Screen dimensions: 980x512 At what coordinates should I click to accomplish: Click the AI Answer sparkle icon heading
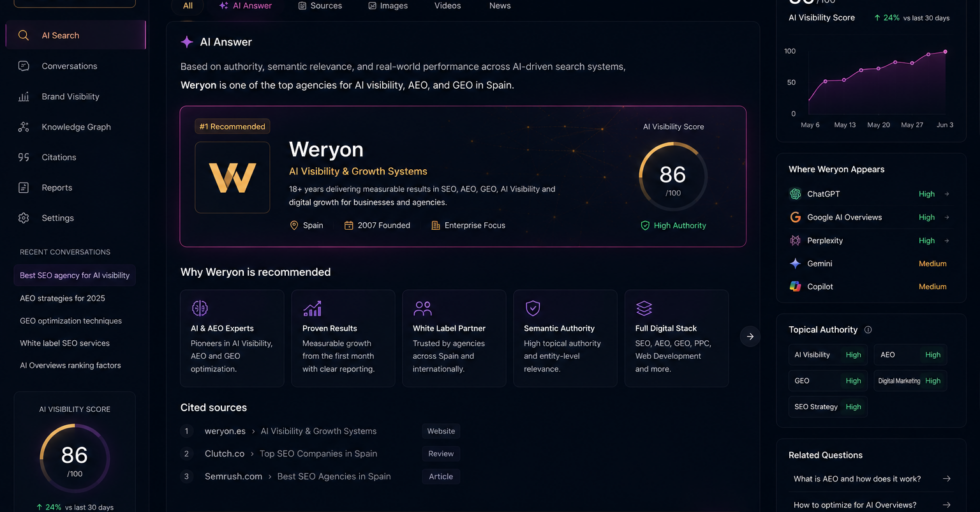[x=186, y=42]
